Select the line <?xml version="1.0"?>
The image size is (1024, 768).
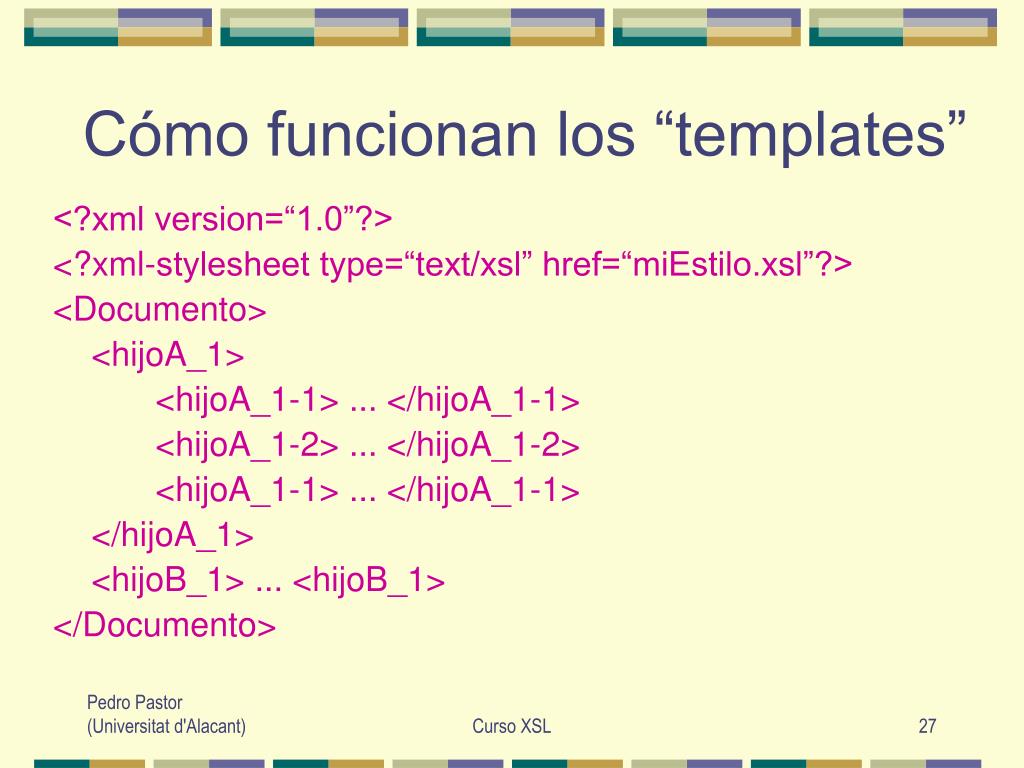pyautogui.click(x=223, y=219)
